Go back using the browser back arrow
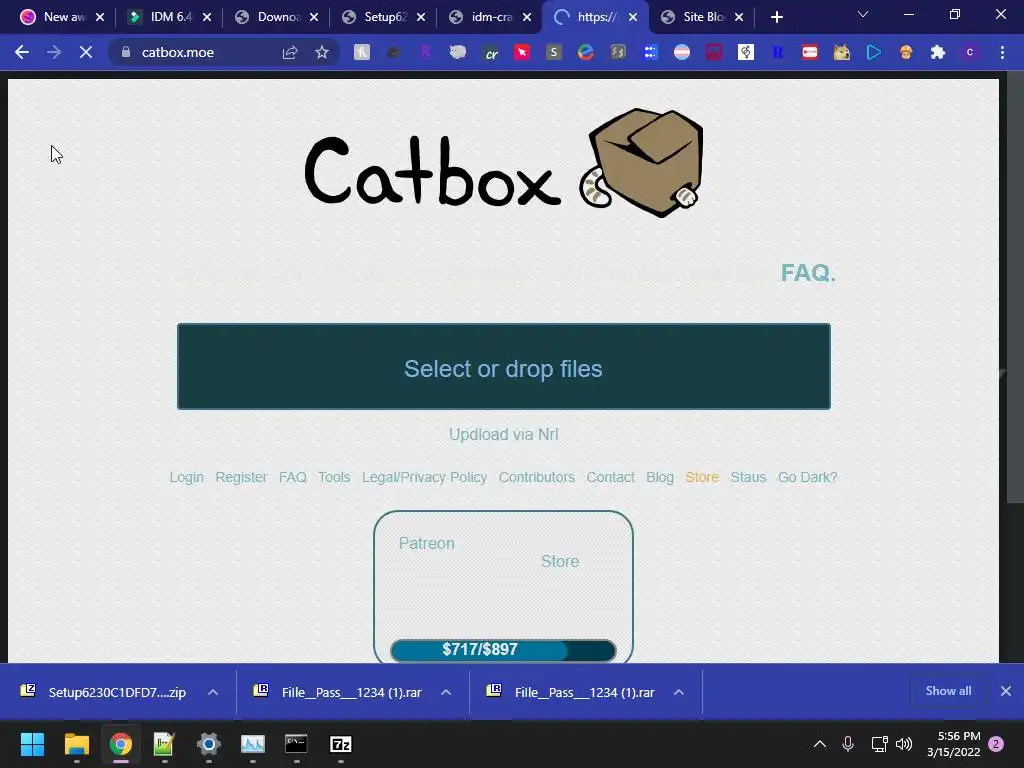Viewport: 1024px width, 768px height. (x=22, y=52)
